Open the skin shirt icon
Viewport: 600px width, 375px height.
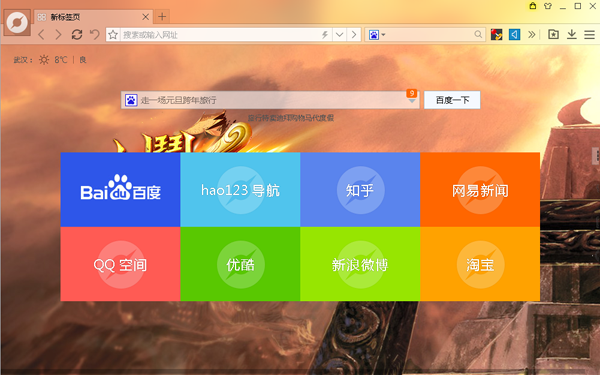coord(548,6)
